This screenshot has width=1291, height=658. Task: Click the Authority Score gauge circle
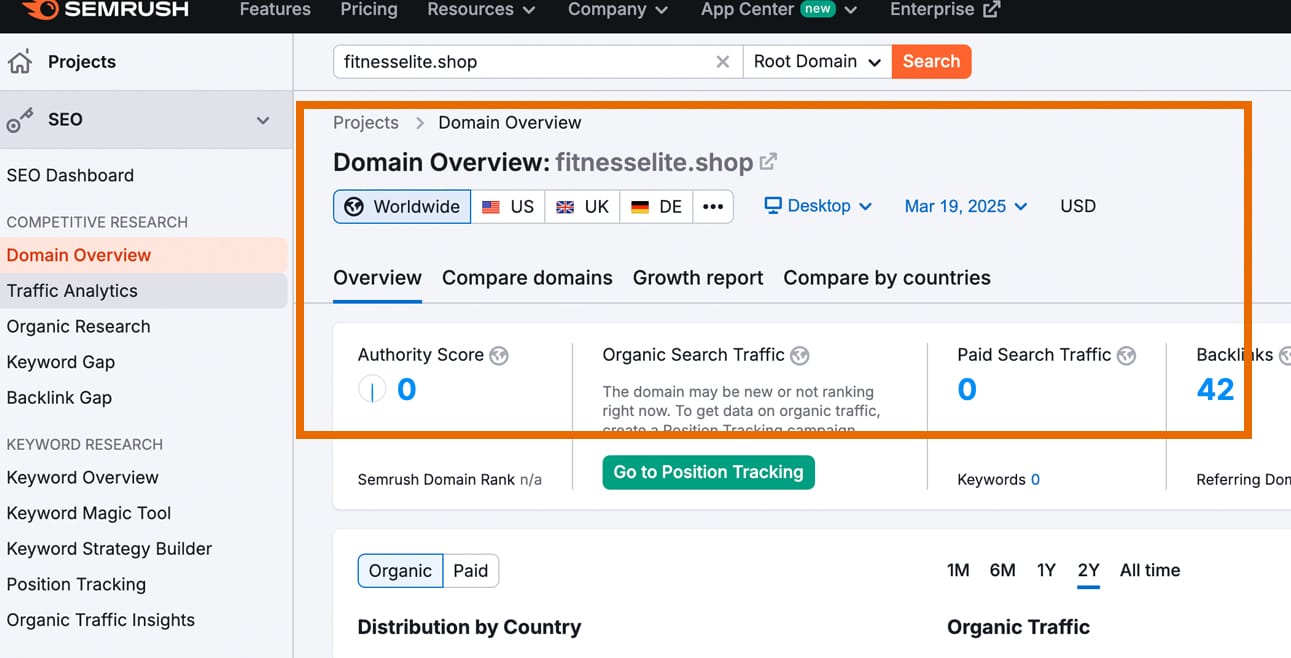[372, 390]
